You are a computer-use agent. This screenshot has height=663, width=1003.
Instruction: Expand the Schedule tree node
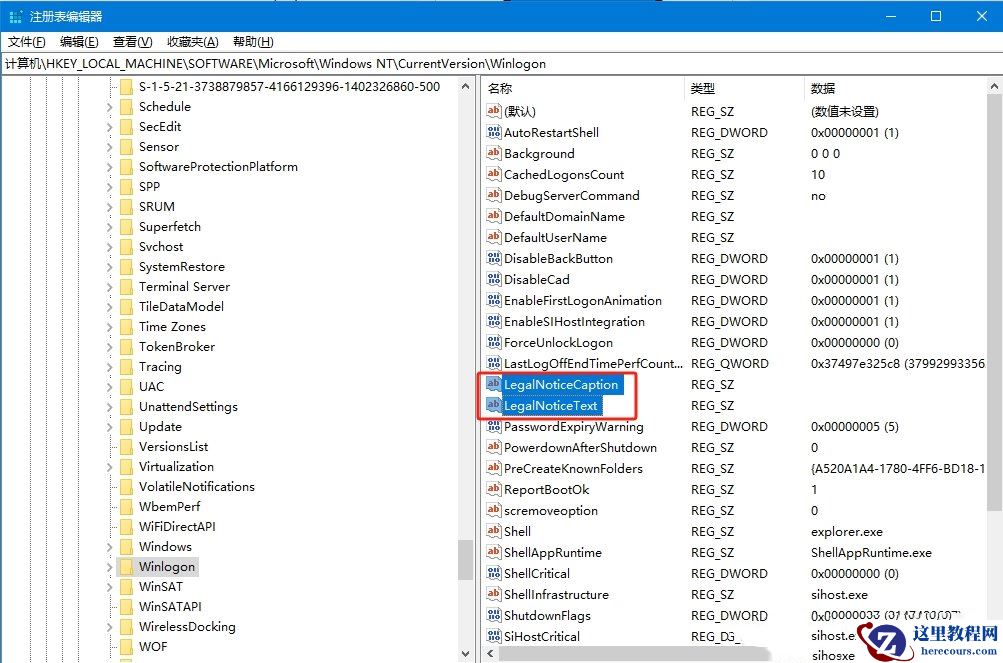[x=110, y=106]
